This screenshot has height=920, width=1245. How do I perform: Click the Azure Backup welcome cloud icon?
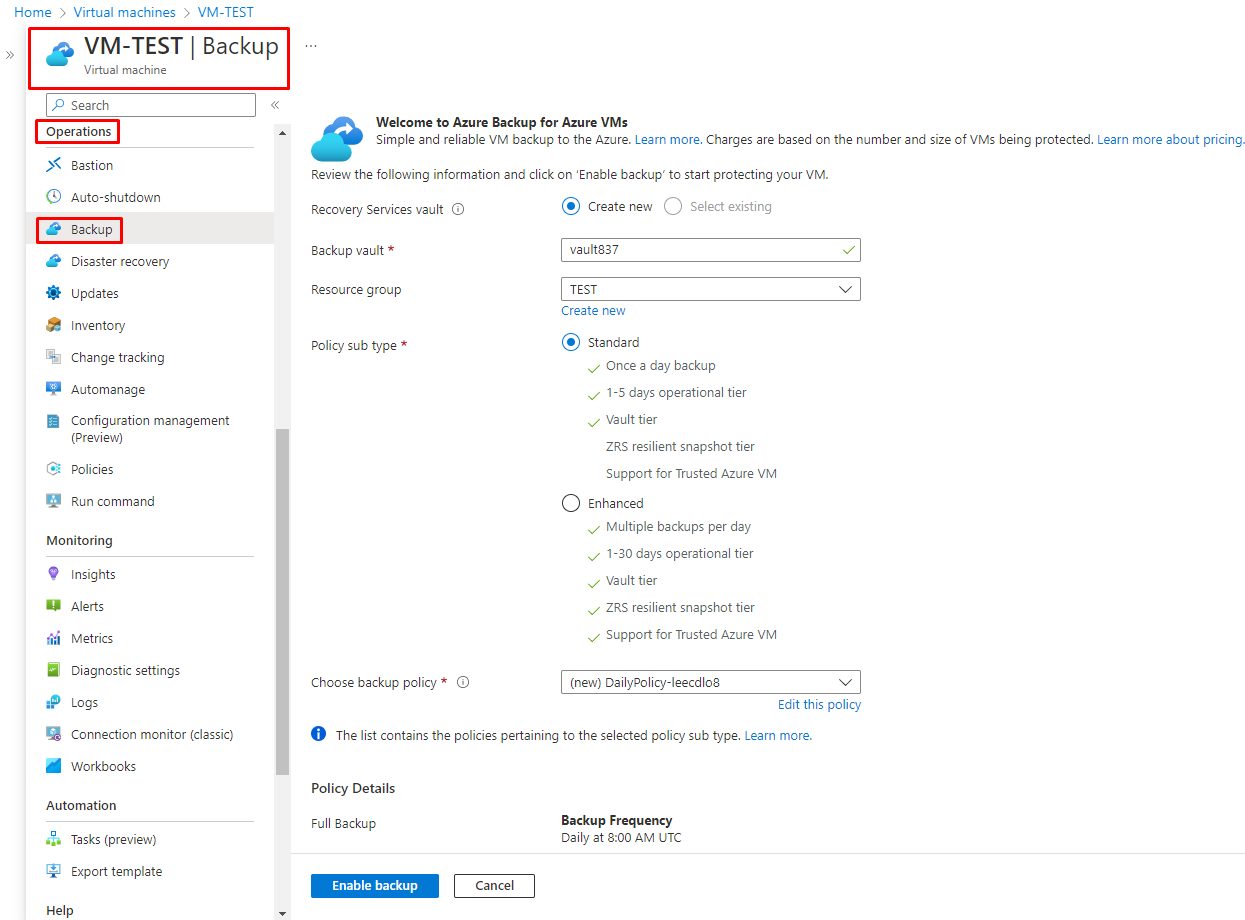[336, 138]
